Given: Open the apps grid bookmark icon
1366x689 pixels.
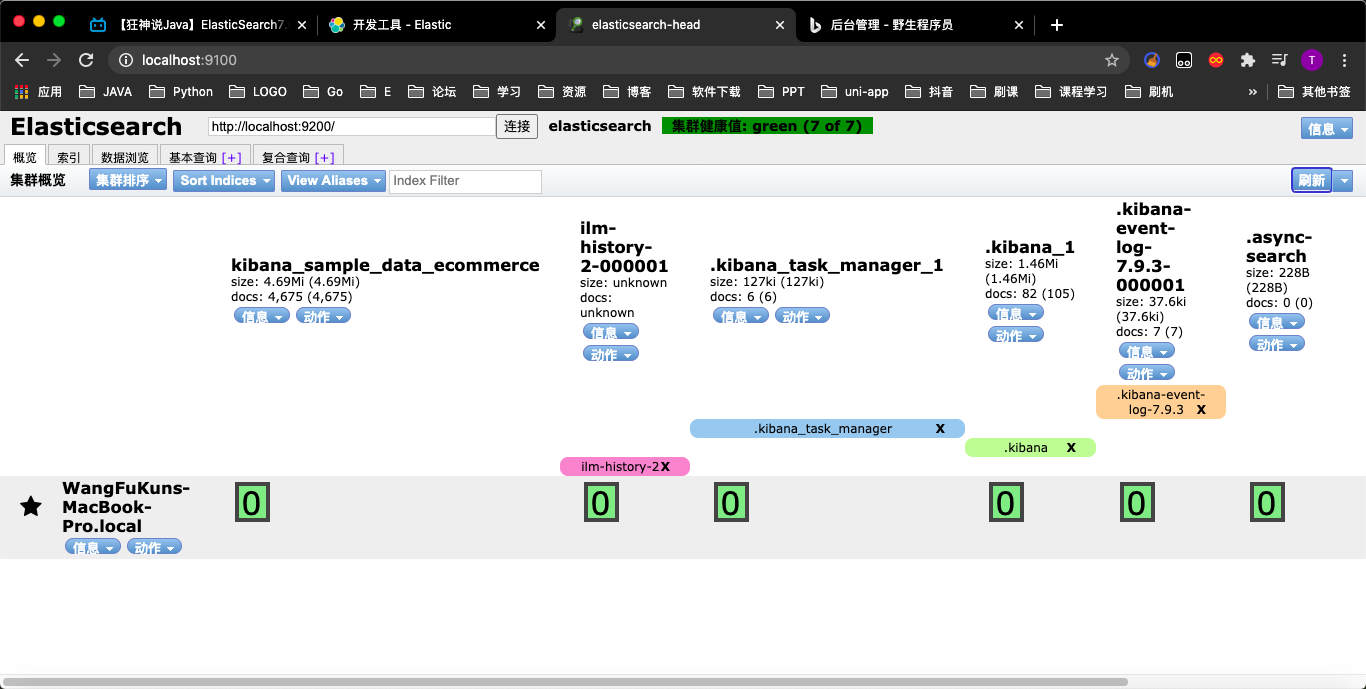Looking at the screenshot, I should (x=21, y=91).
